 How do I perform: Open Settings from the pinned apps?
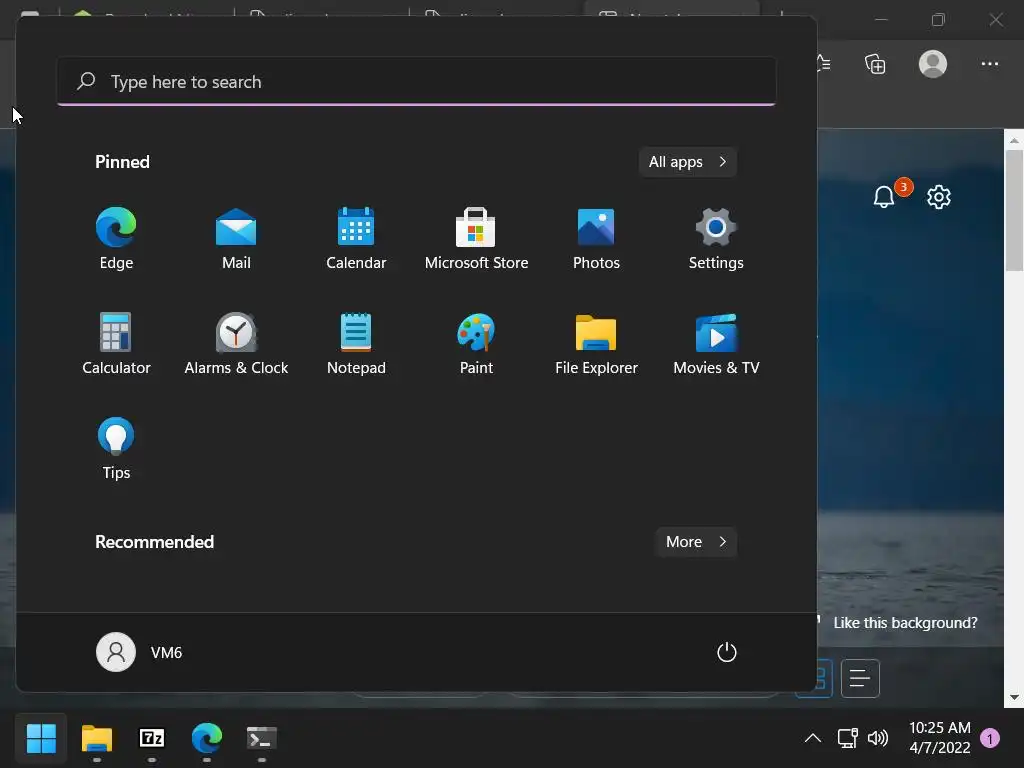[716, 238]
